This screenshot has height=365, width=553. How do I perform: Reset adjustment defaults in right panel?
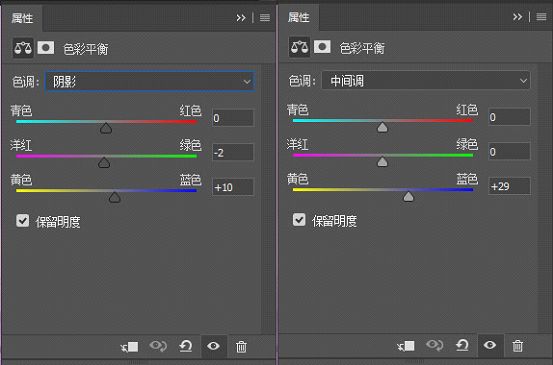click(462, 345)
